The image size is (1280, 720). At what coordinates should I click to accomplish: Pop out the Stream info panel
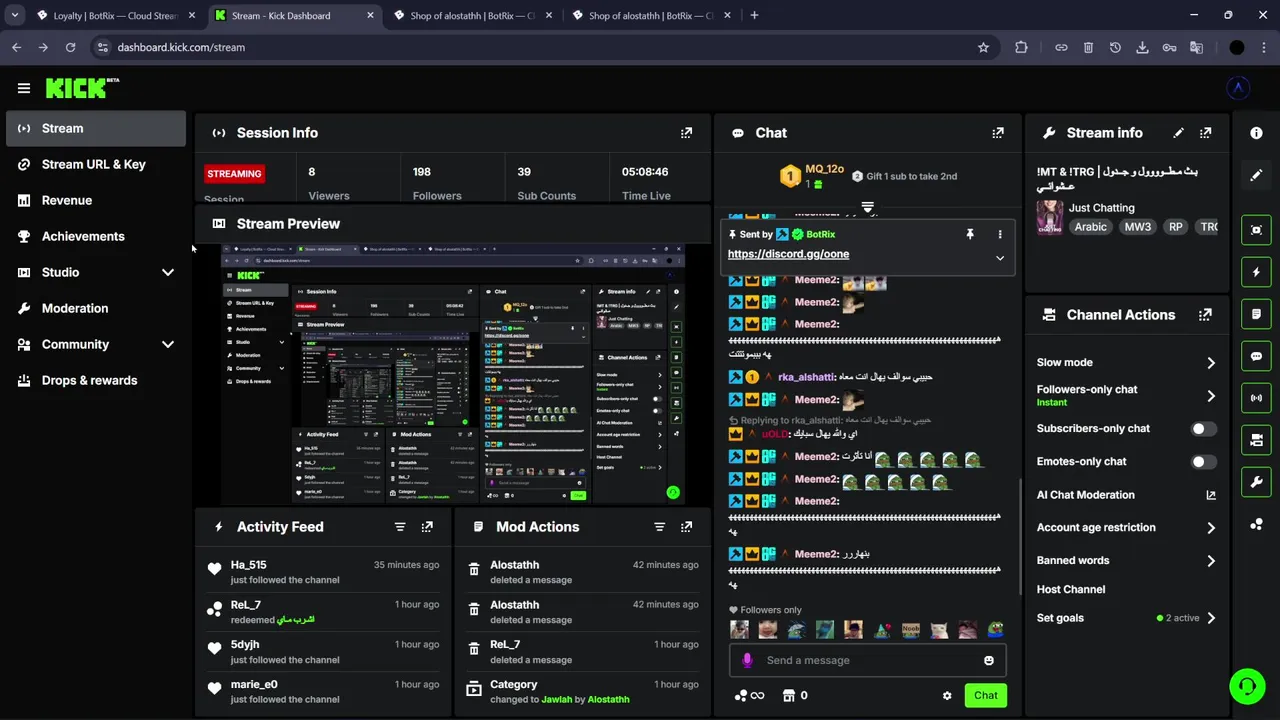pyautogui.click(x=1205, y=133)
